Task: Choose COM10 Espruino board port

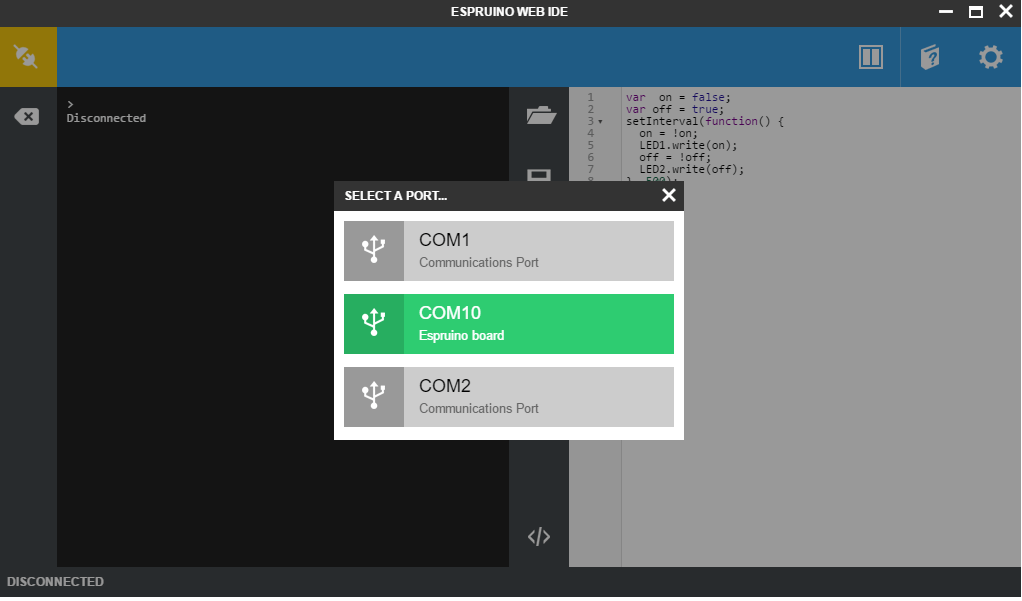Action: 508,323
